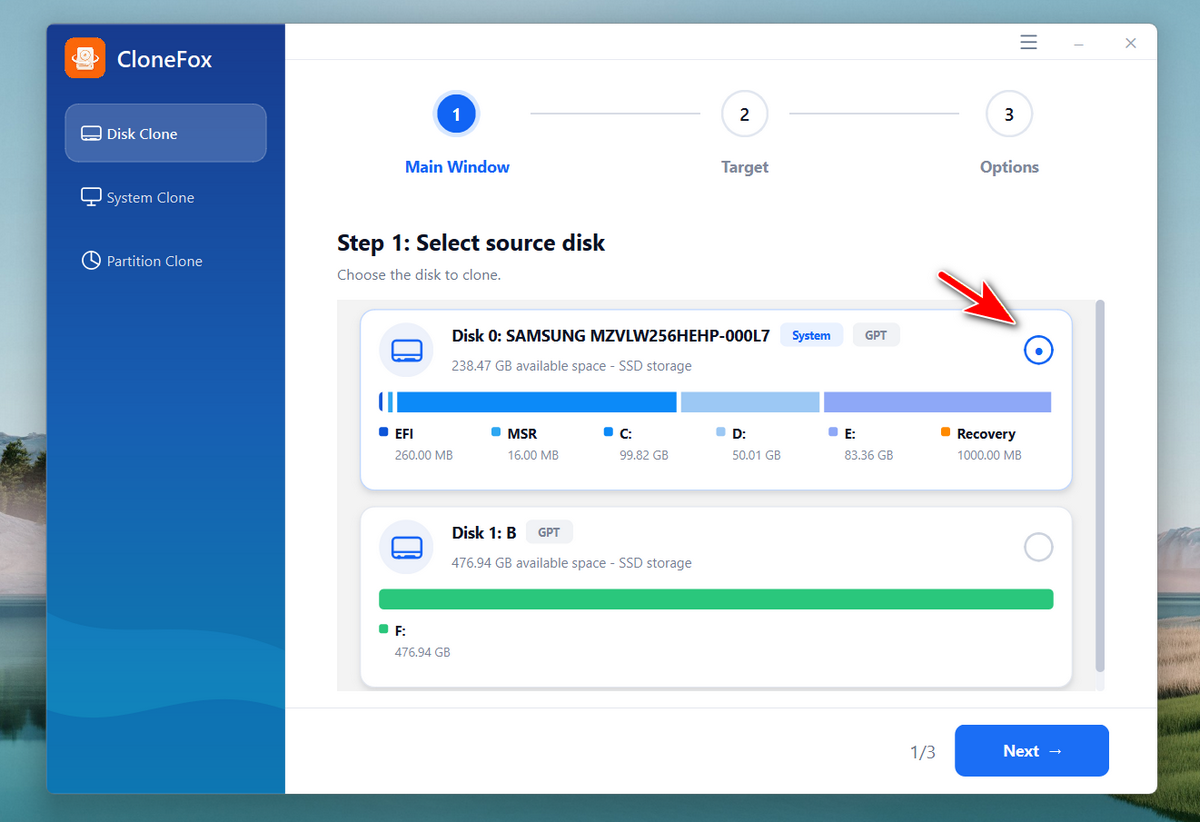The height and width of the screenshot is (822, 1200).
Task: Click step 1 Main Window circle
Action: (x=457, y=115)
